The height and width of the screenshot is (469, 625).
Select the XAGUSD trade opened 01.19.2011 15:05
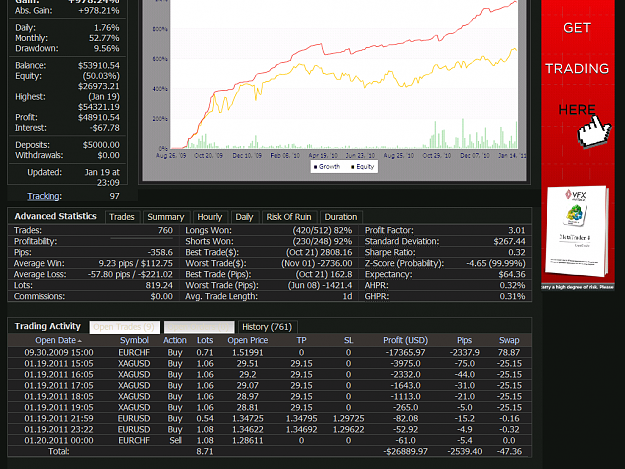[269, 364]
